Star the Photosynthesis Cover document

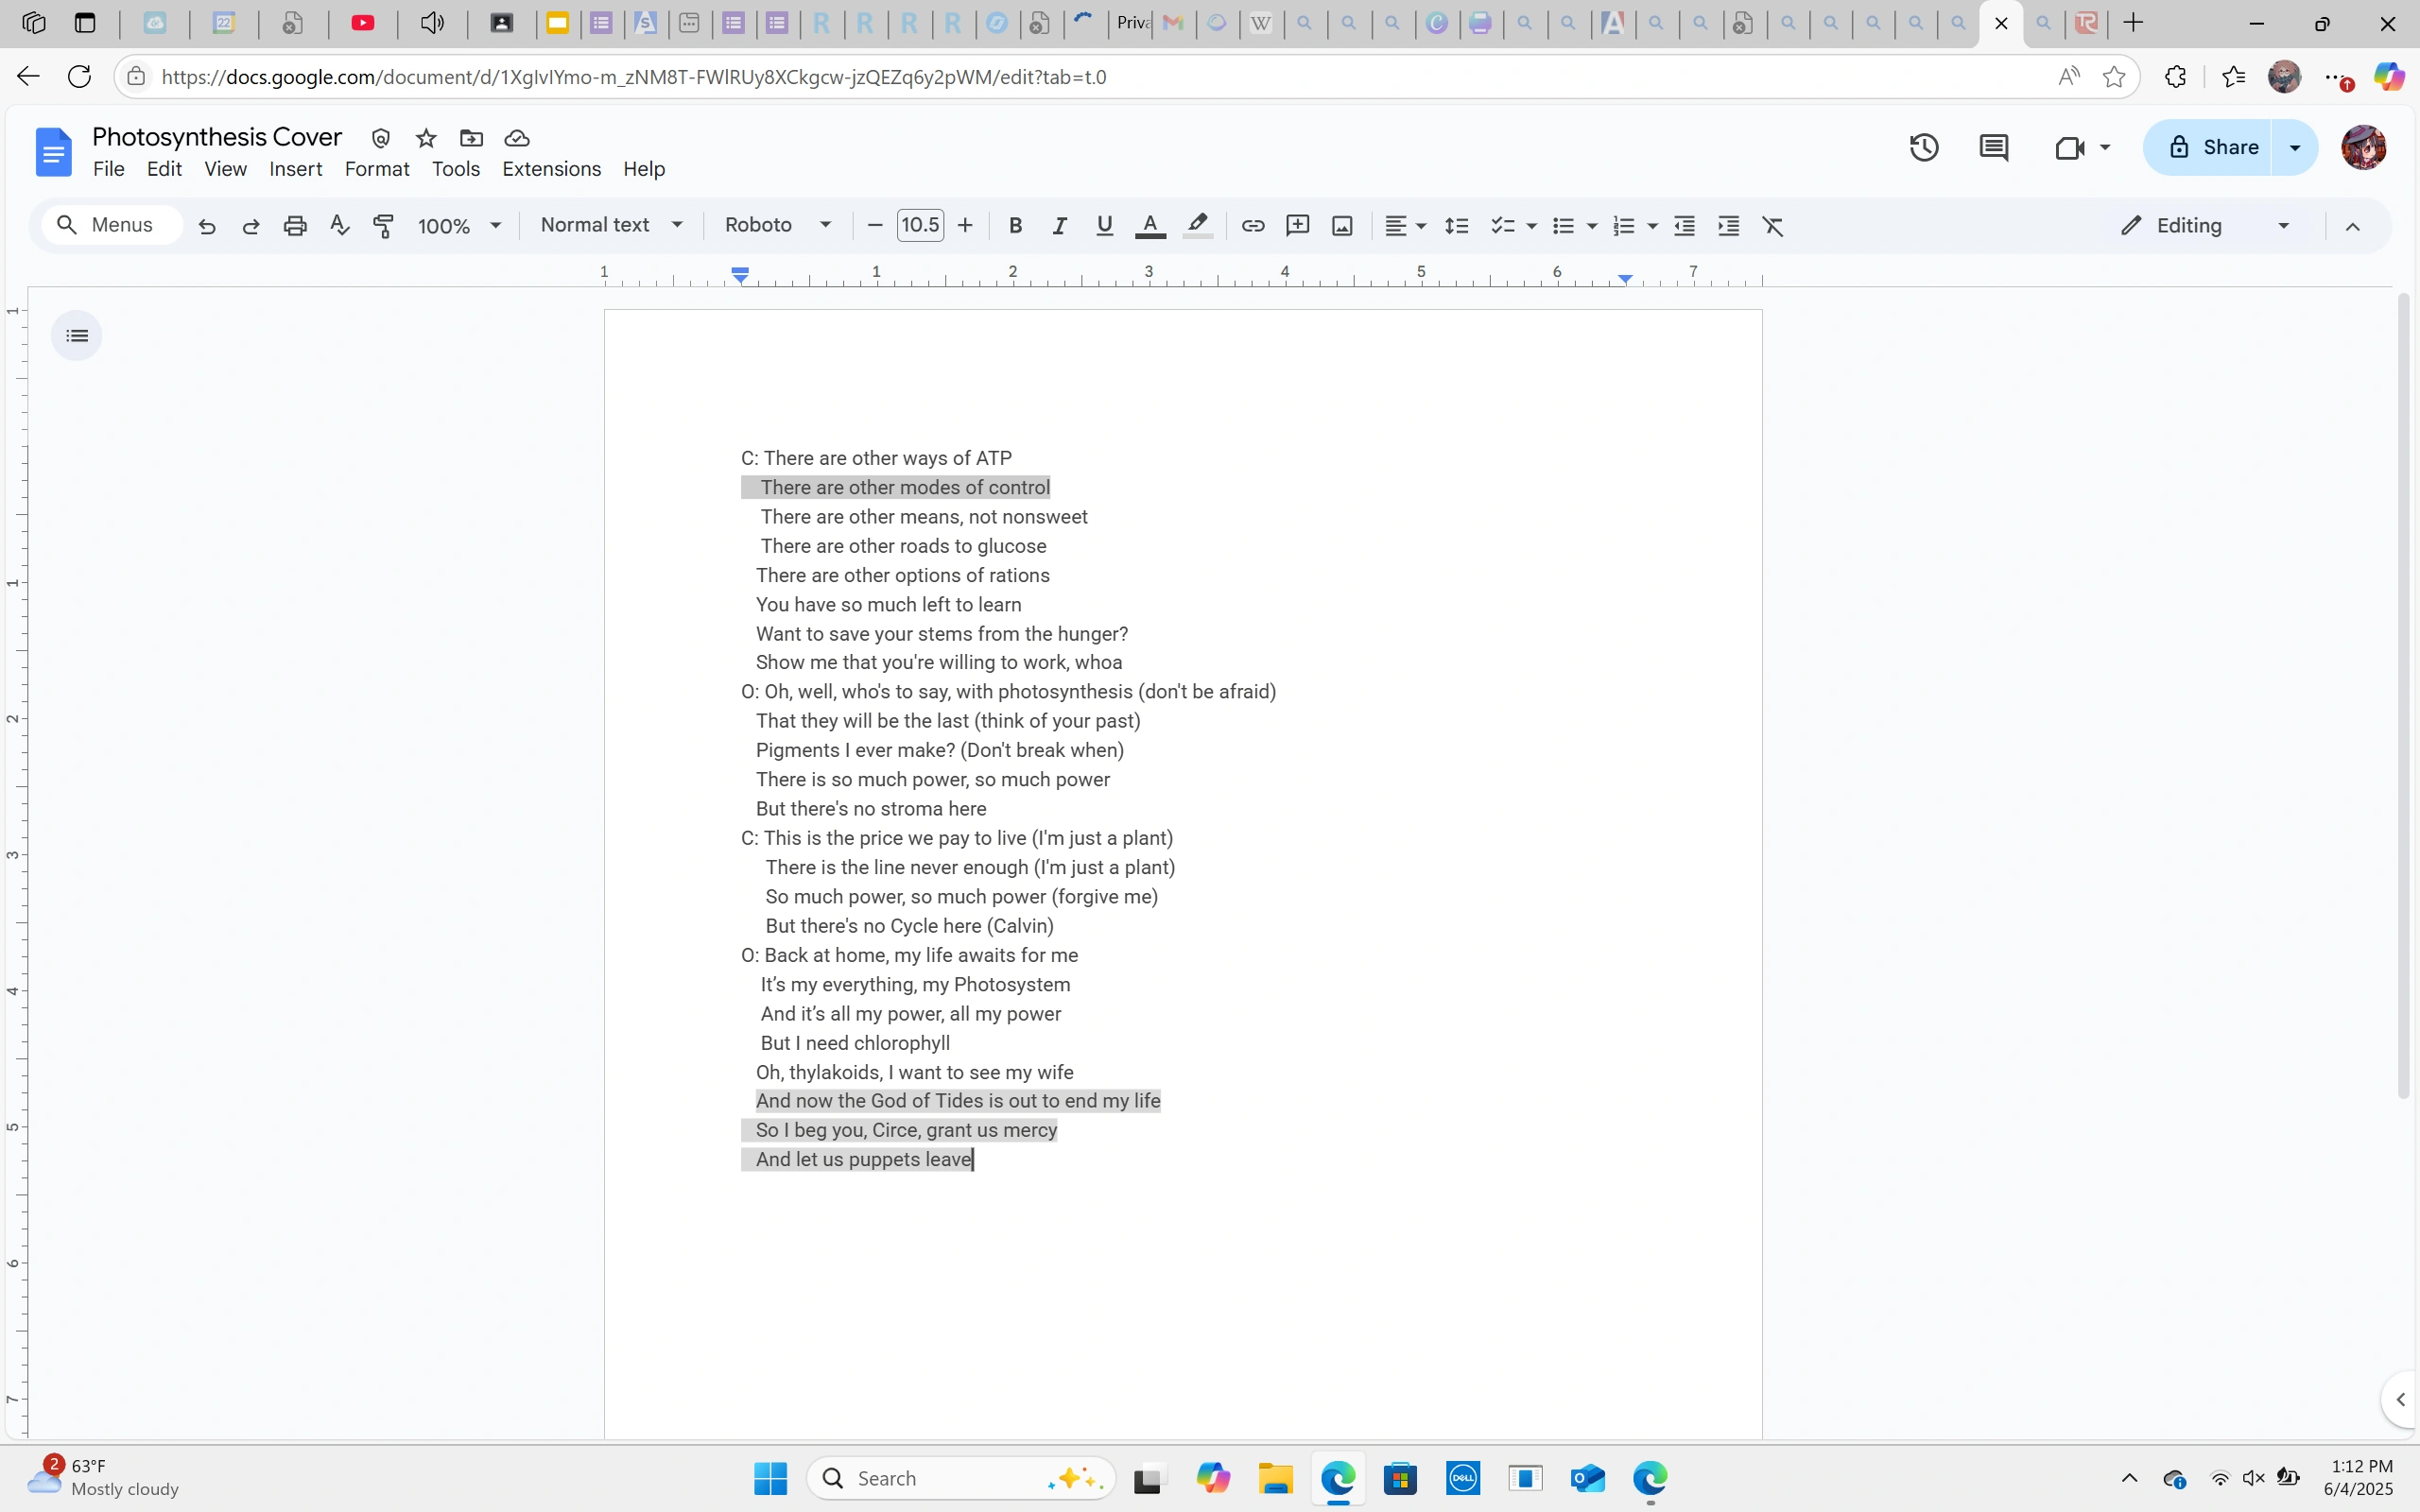tap(426, 138)
